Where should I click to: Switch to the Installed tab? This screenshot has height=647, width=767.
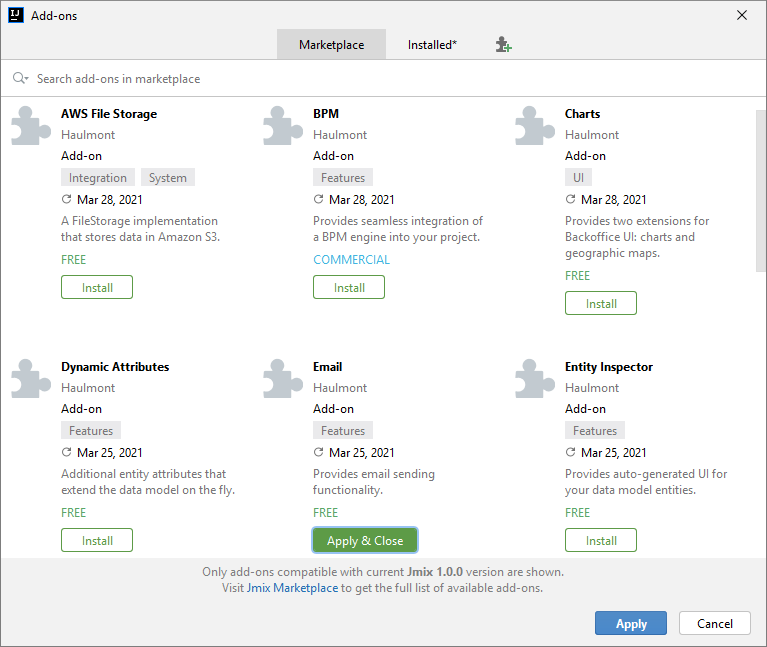(432, 45)
